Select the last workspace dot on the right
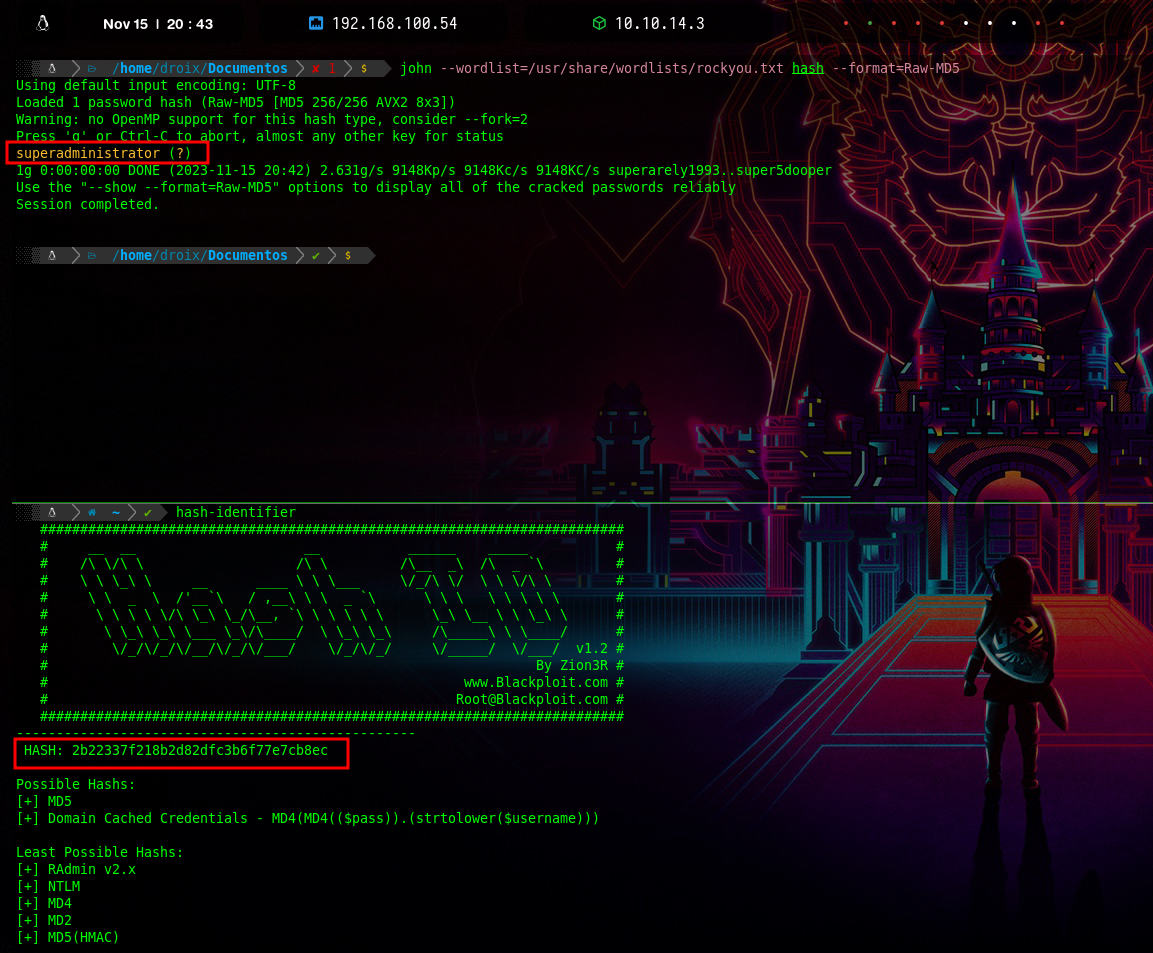This screenshot has height=953, width=1153. pyautogui.click(x=1061, y=23)
